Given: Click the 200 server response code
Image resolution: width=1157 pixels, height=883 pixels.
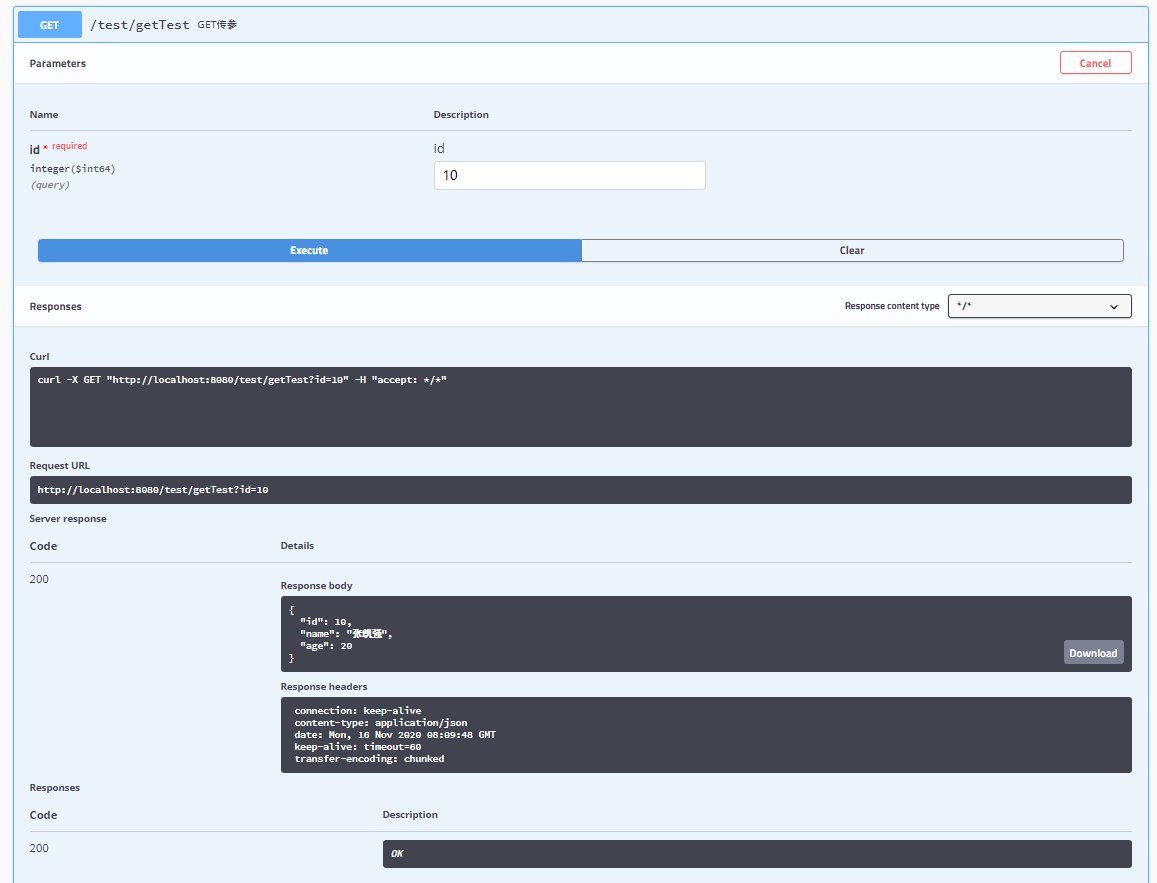Looking at the screenshot, I should point(39,579).
